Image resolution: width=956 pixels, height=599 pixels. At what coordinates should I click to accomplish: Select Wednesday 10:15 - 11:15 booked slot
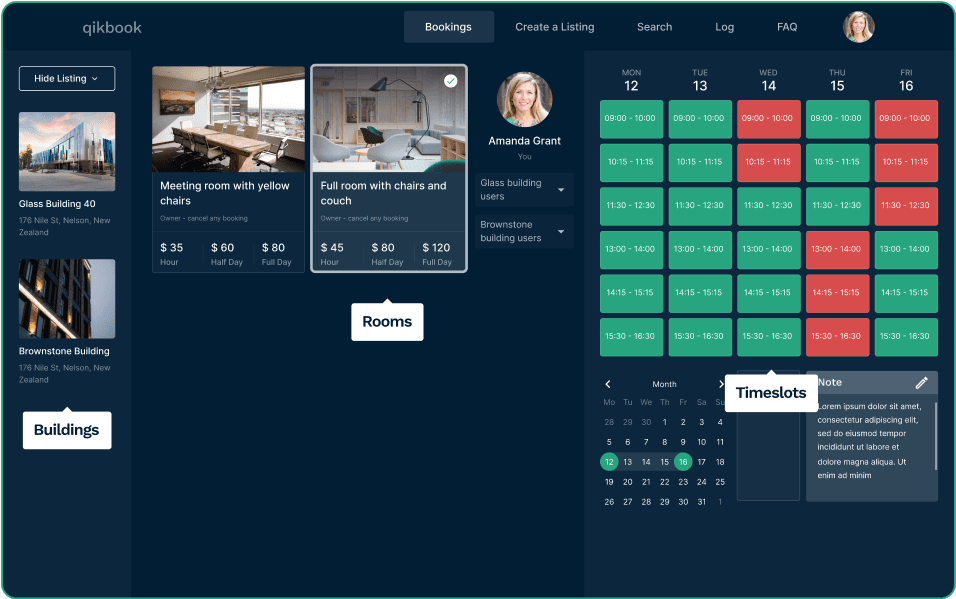(768, 162)
